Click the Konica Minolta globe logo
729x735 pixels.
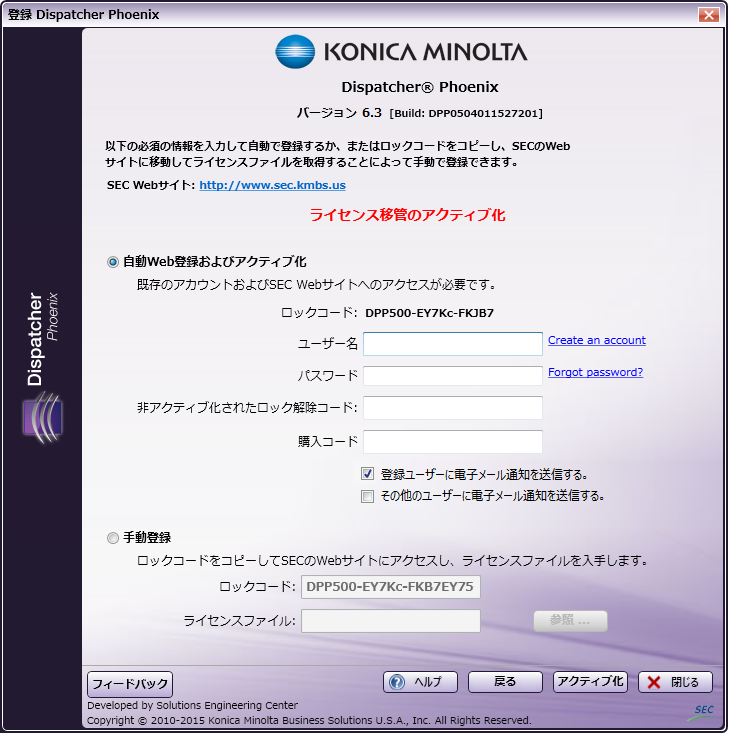pyautogui.click(x=295, y=52)
